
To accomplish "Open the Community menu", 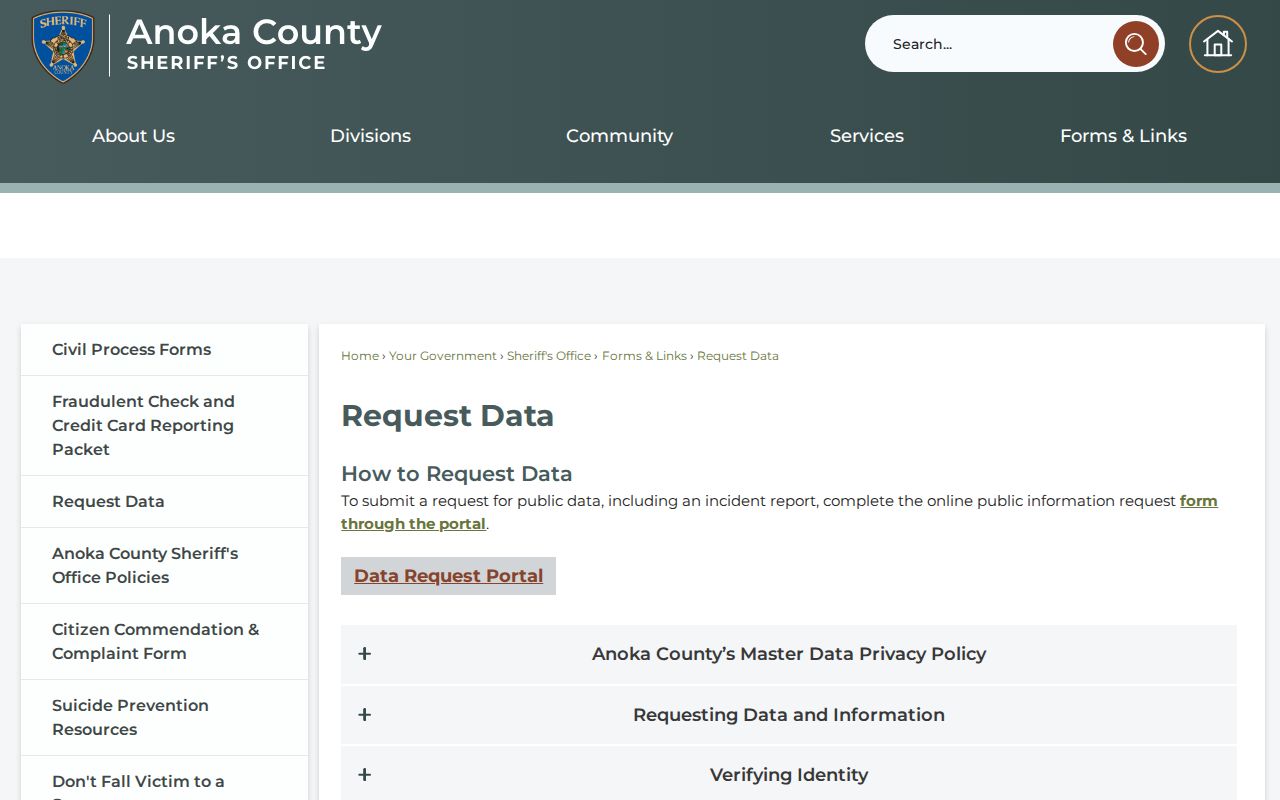I will click(x=619, y=136).
